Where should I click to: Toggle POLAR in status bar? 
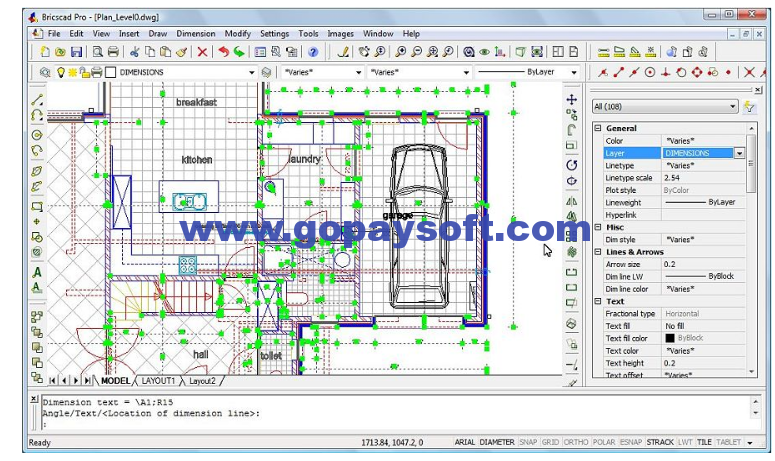click(x=604, y=442)
